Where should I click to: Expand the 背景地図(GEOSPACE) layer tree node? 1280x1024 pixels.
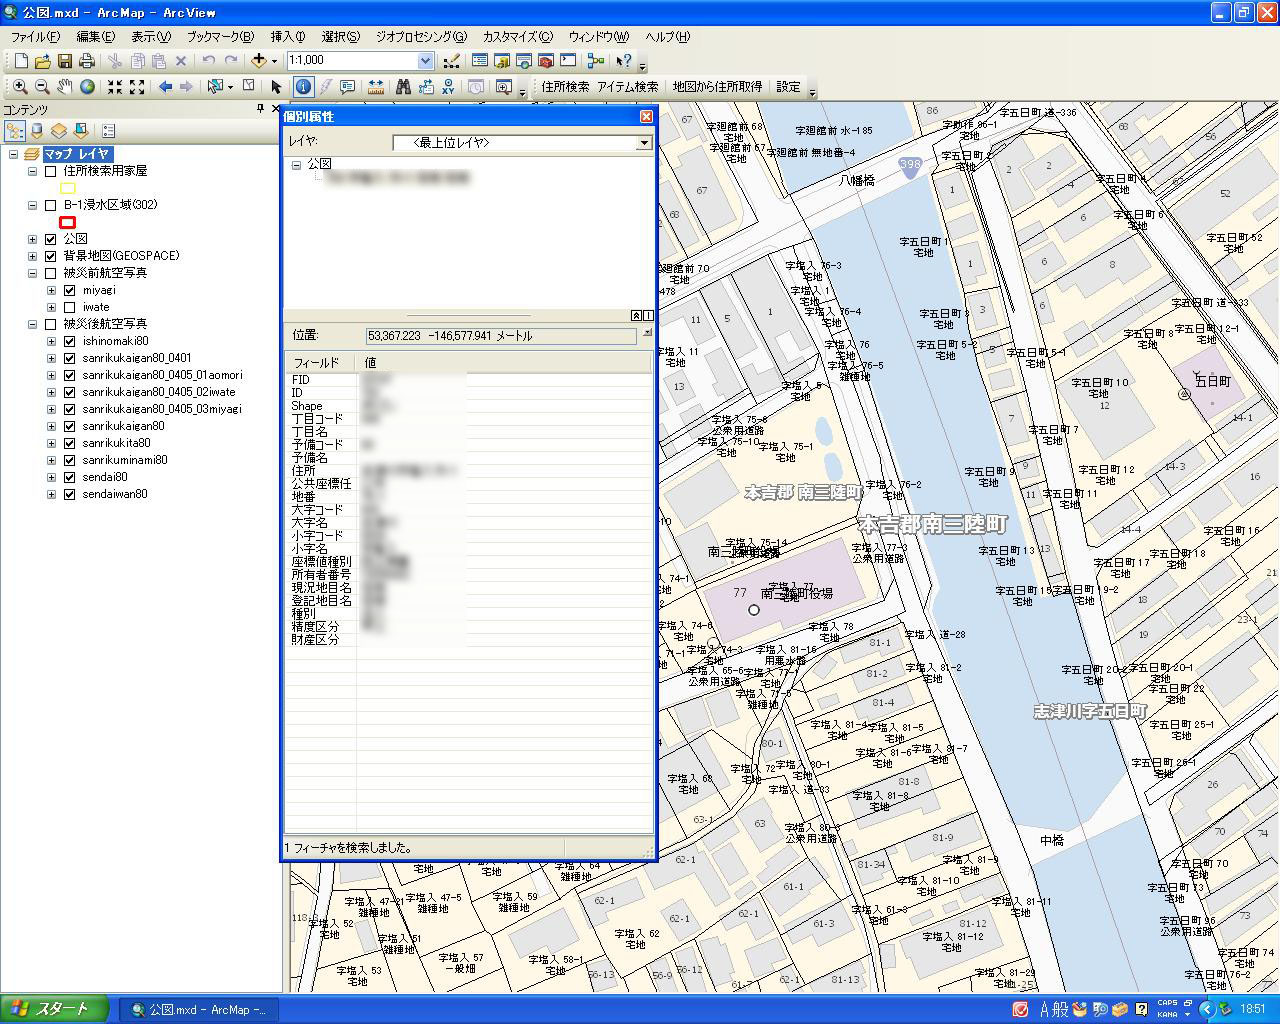tap(33, 256)
